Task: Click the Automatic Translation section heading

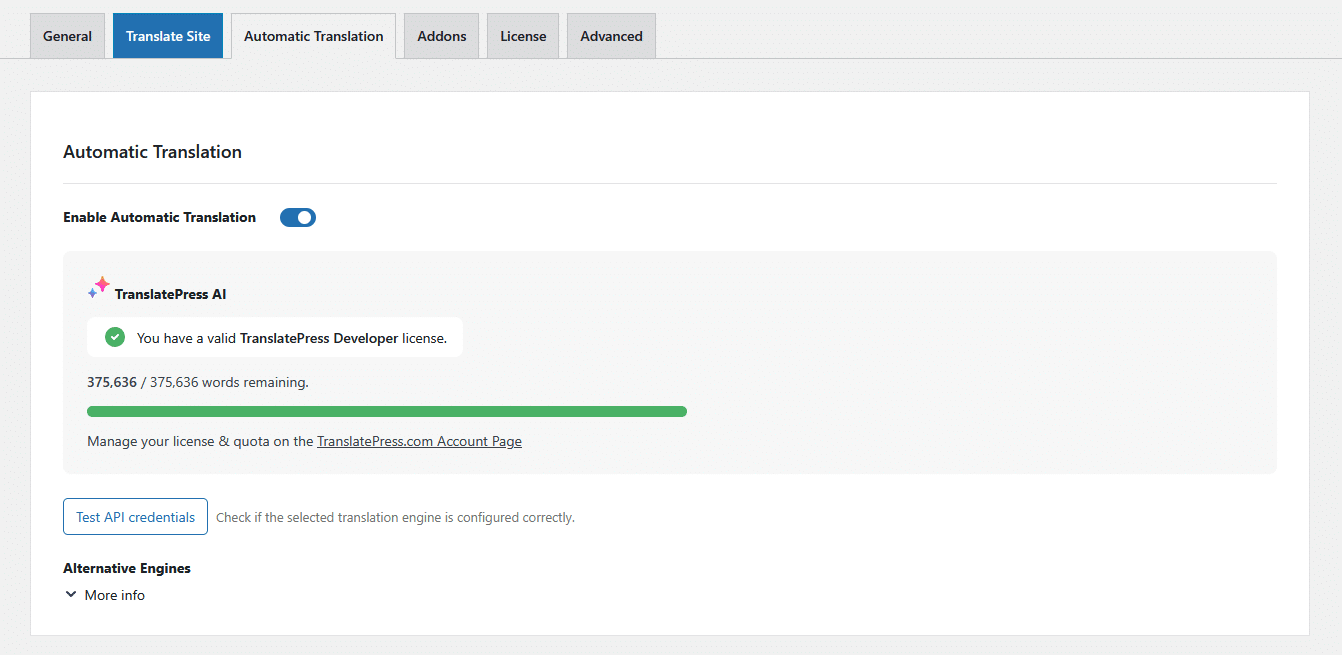Action: [152, 152]
